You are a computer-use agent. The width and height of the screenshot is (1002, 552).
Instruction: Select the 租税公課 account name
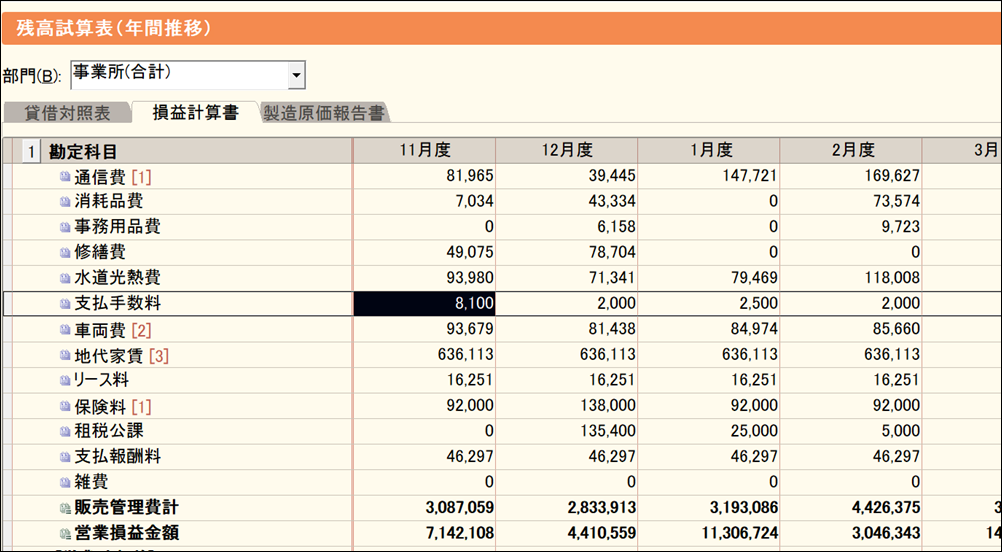coord(108,431)
